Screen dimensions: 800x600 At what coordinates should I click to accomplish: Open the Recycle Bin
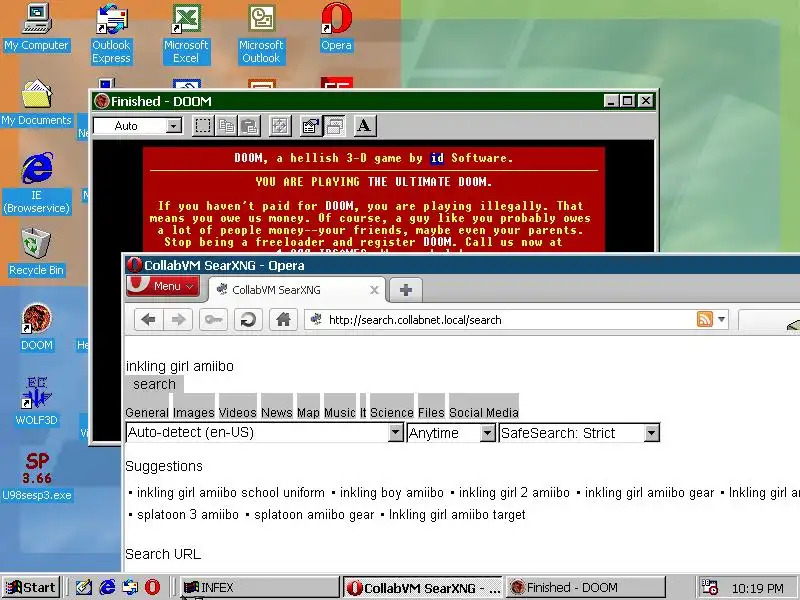[x=36, y=252]
